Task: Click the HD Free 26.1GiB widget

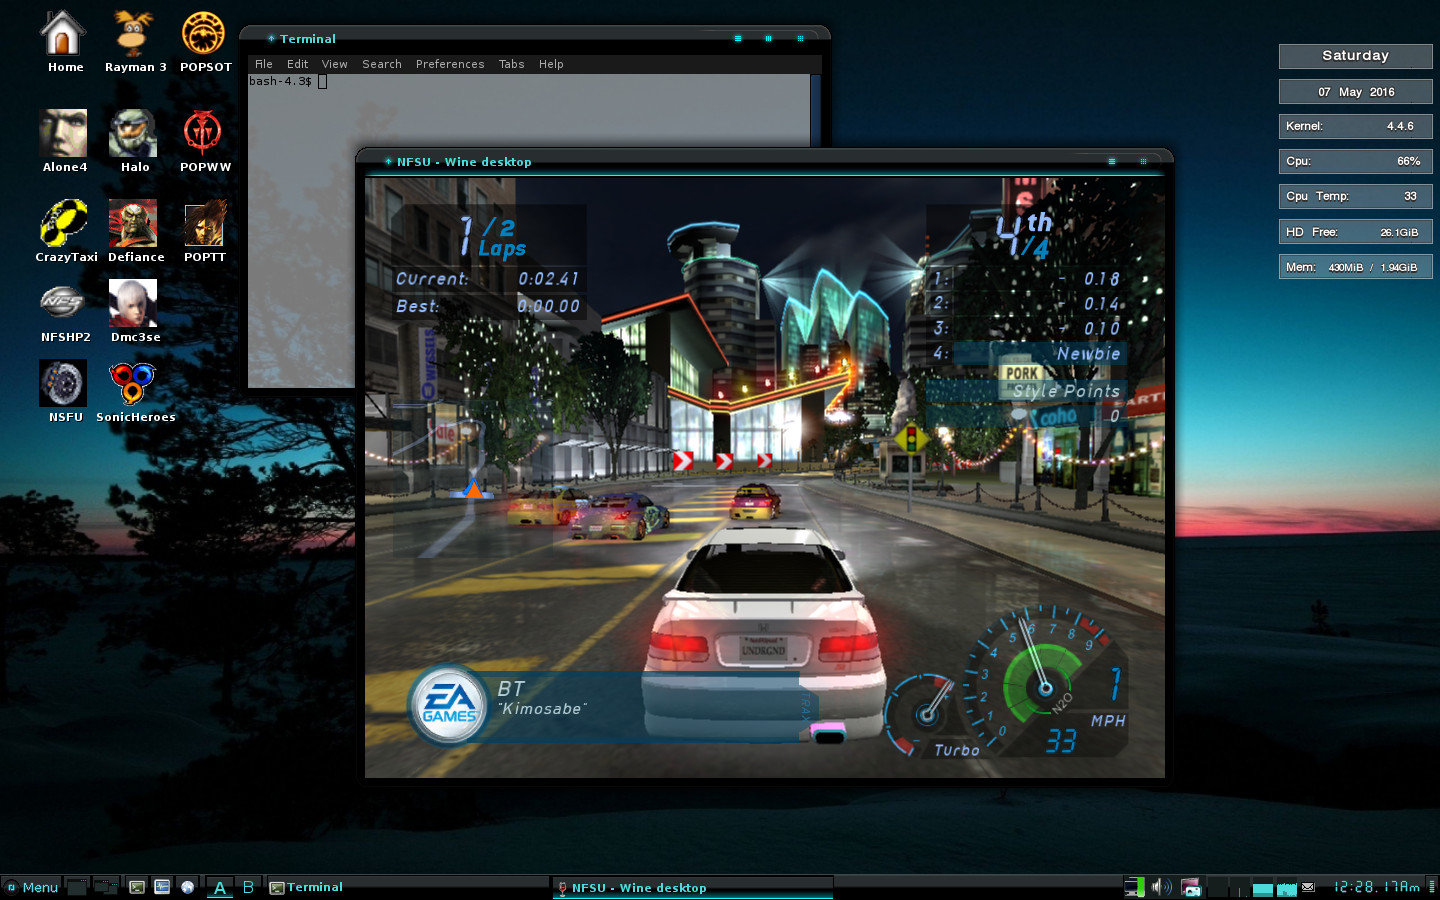Action: pos(1355,232)
